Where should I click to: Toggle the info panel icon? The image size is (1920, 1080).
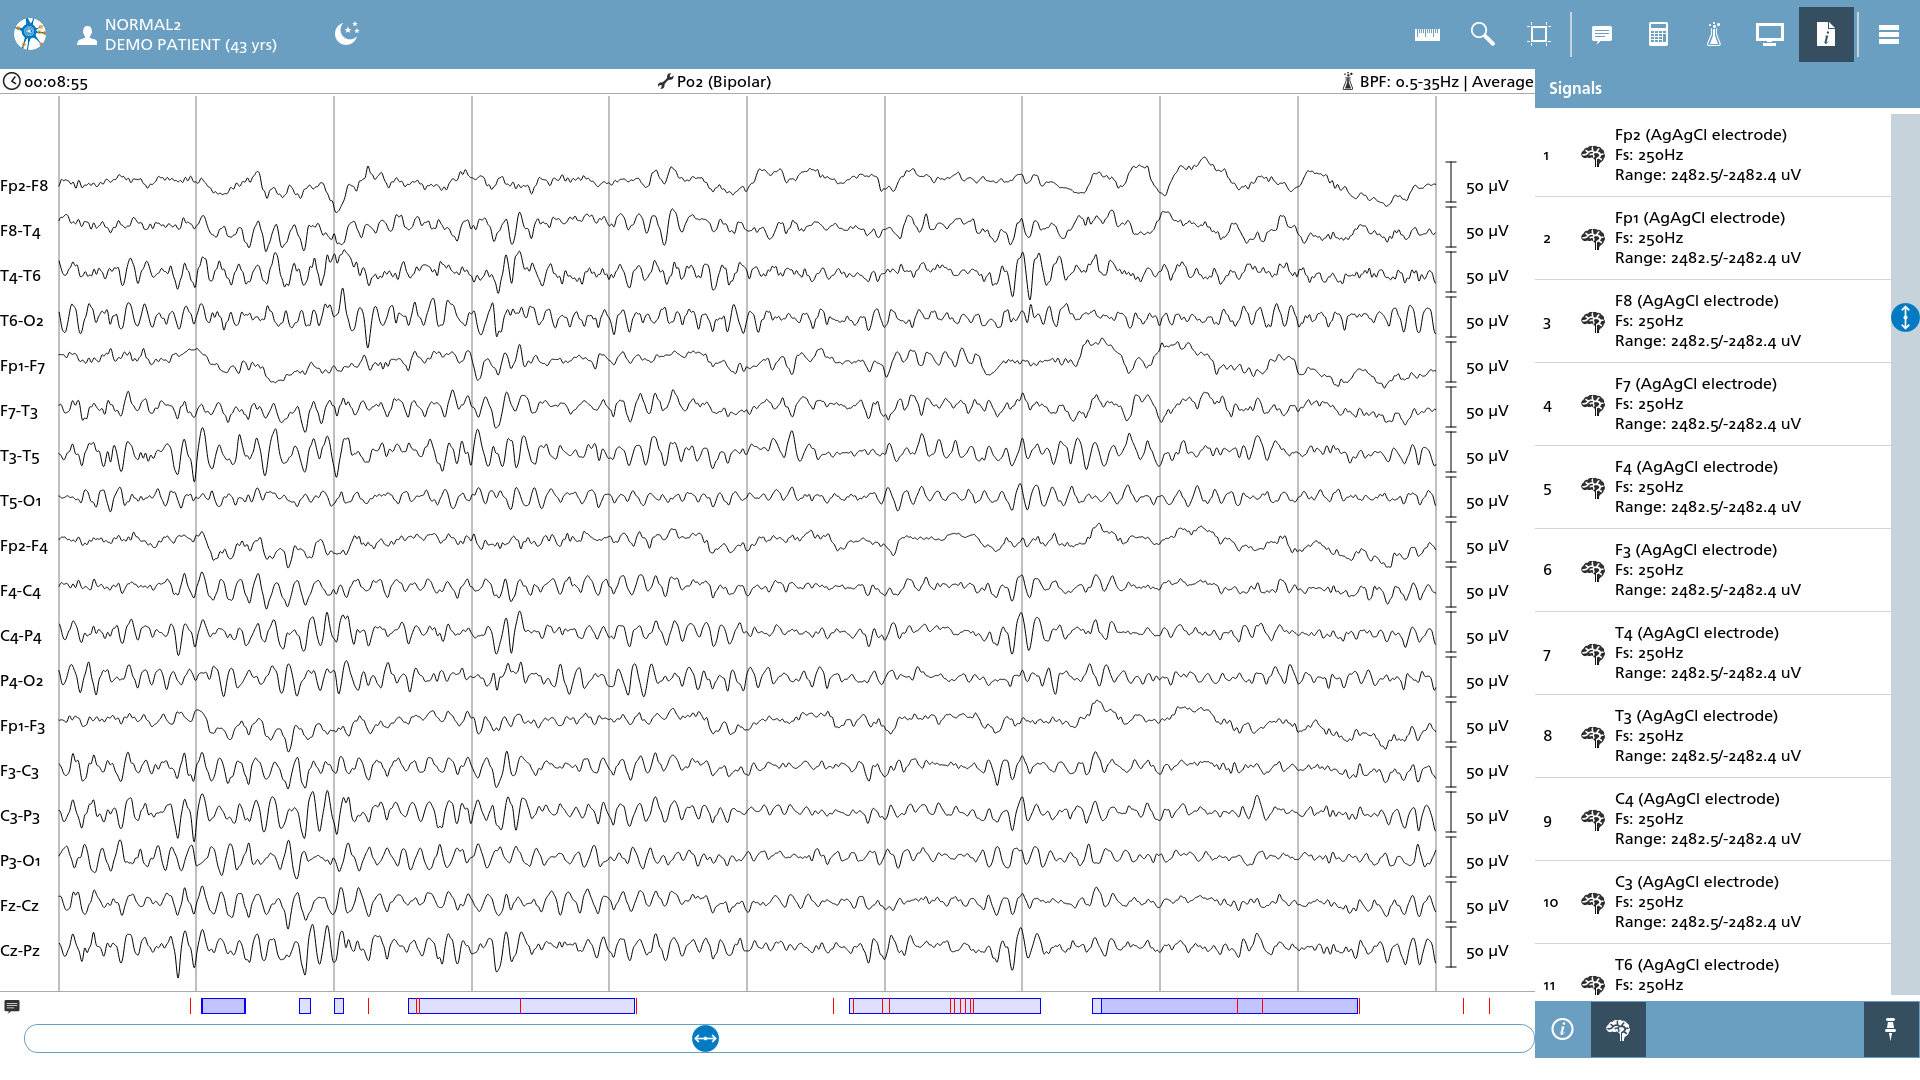point(1826,35)
